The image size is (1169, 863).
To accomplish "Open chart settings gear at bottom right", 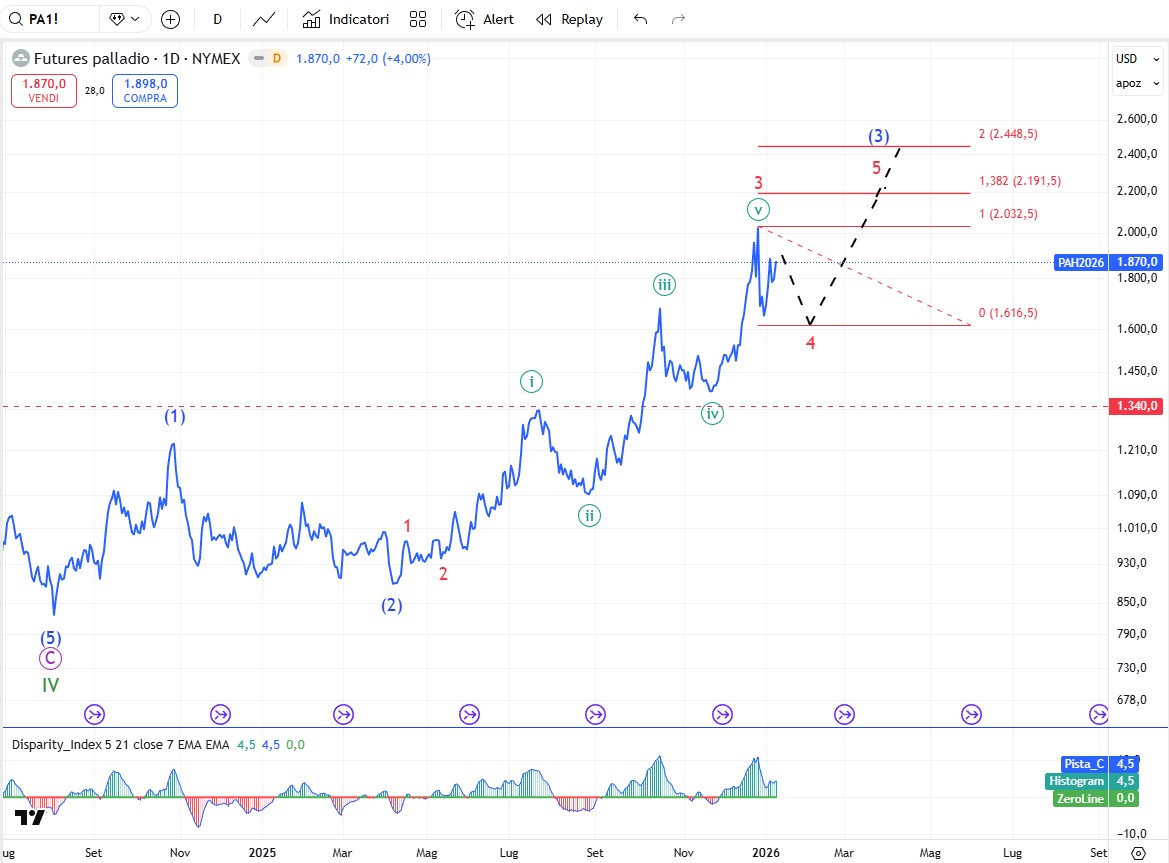I will pyautogui.click(x=1138, y=853).
